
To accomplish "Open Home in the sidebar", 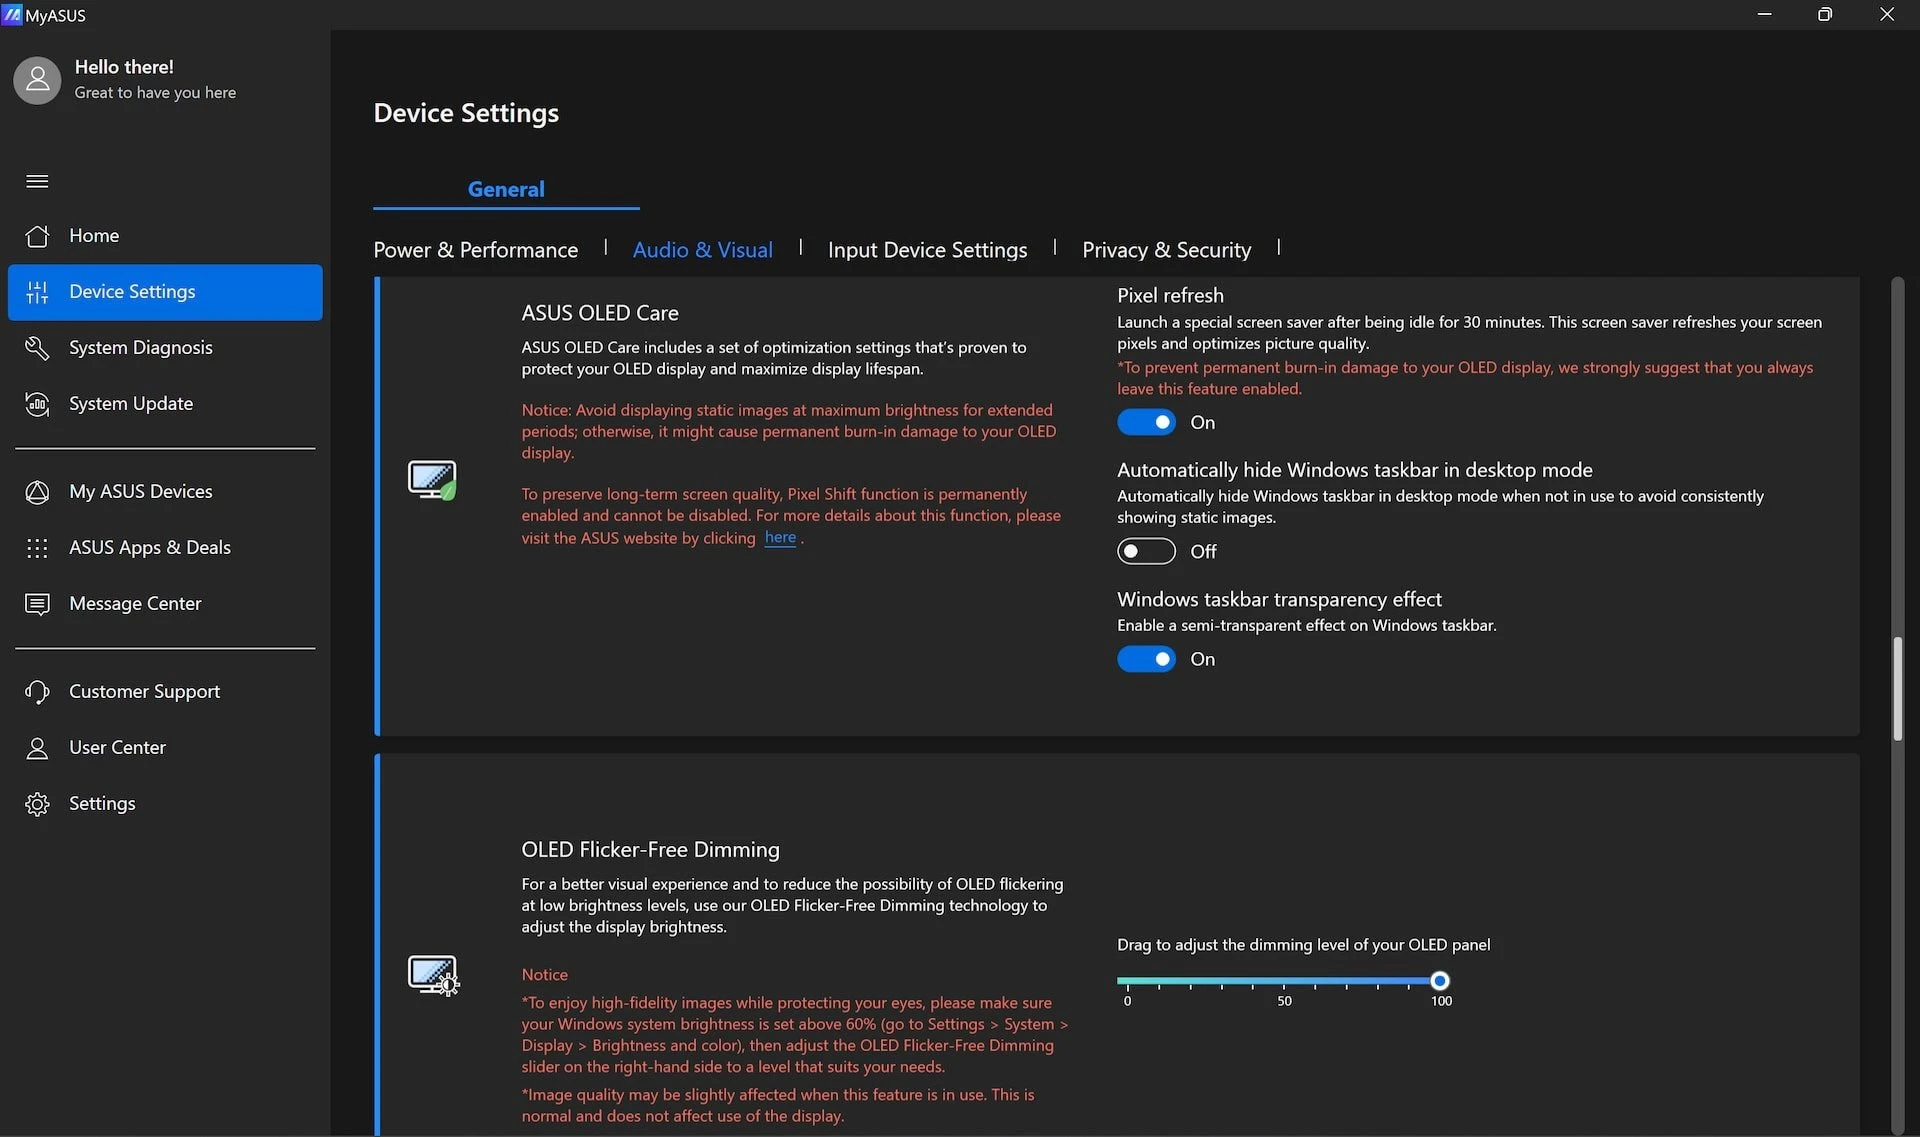I will click(x=165, y=236).
